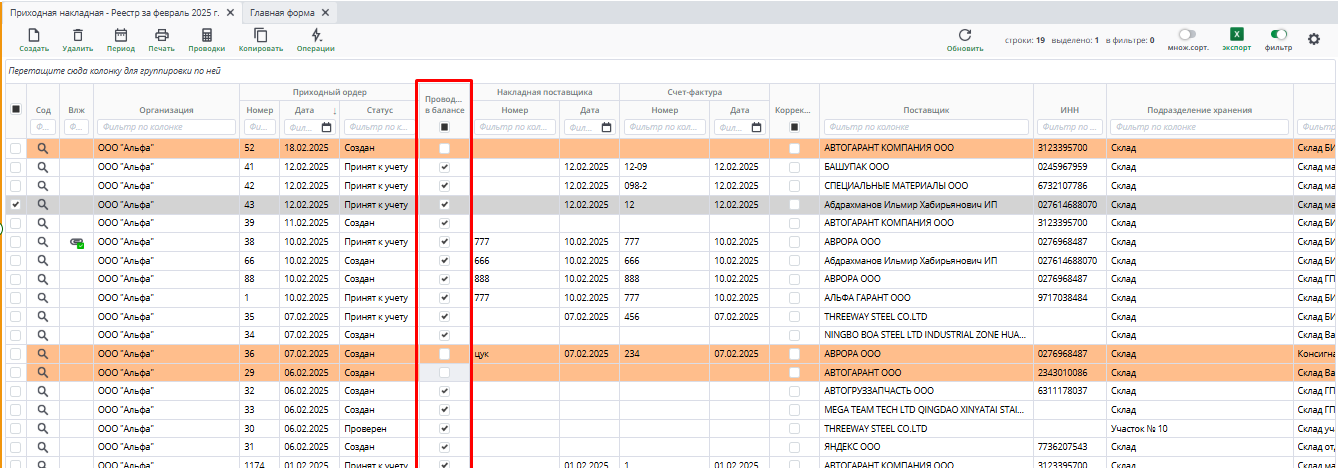Open the Период calendar tool
The width and height of the screenshot is (1338, 468).
point(121,36)
